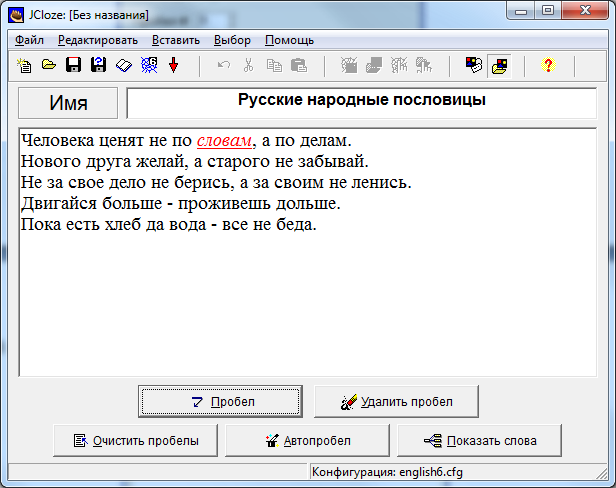Open the Редактировать menu
Image resolution: width=616 pixels, height=488 pixels.
[98, 40]
